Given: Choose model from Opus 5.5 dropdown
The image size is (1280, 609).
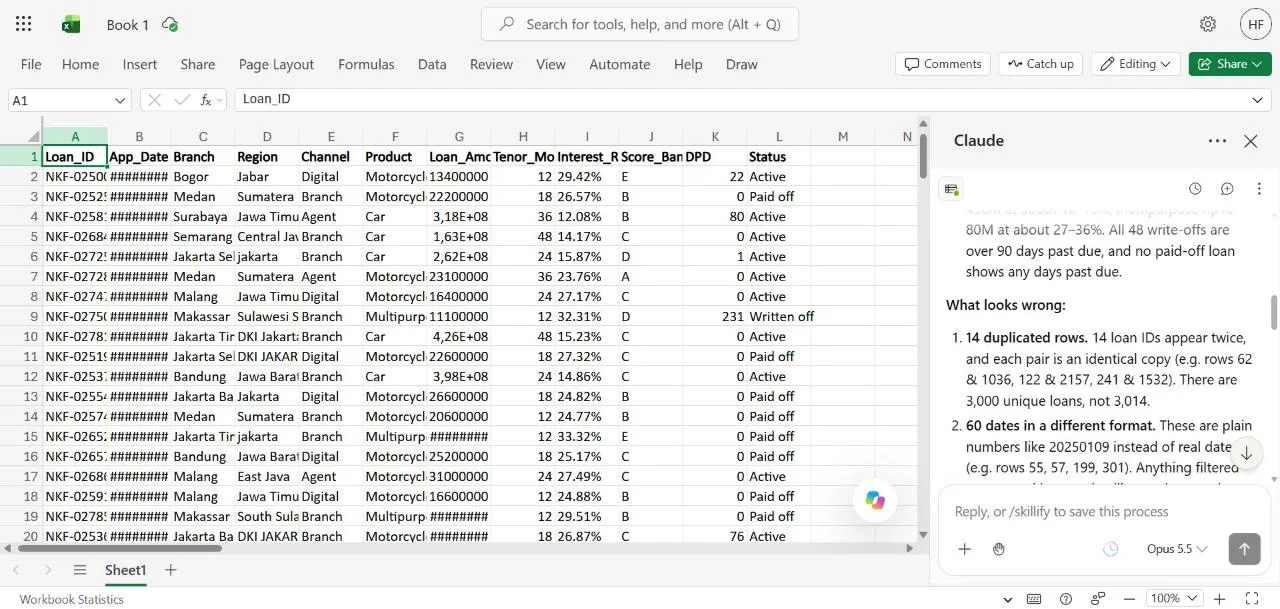Looking at the screenshot, I should coord(1177,548).
